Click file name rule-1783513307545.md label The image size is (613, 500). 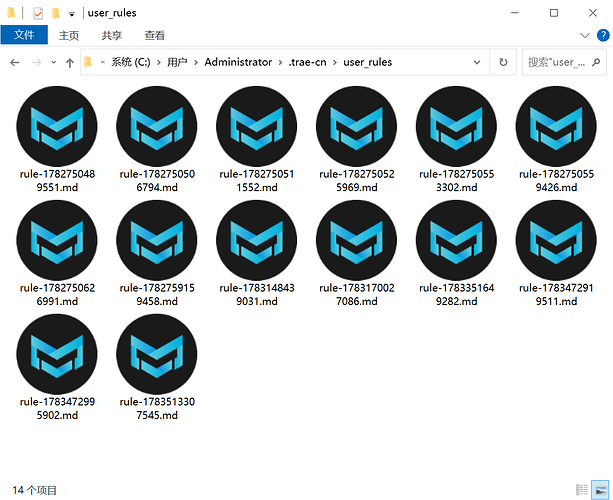click(157, 408)
